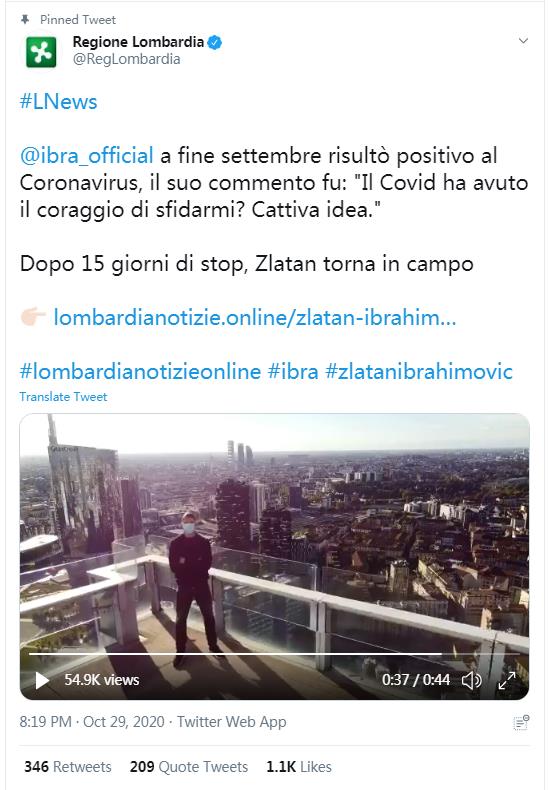548x790 pixels.
Task: Seek along the video progress bar
Action: pyautogui.click(x=275, y=653)
